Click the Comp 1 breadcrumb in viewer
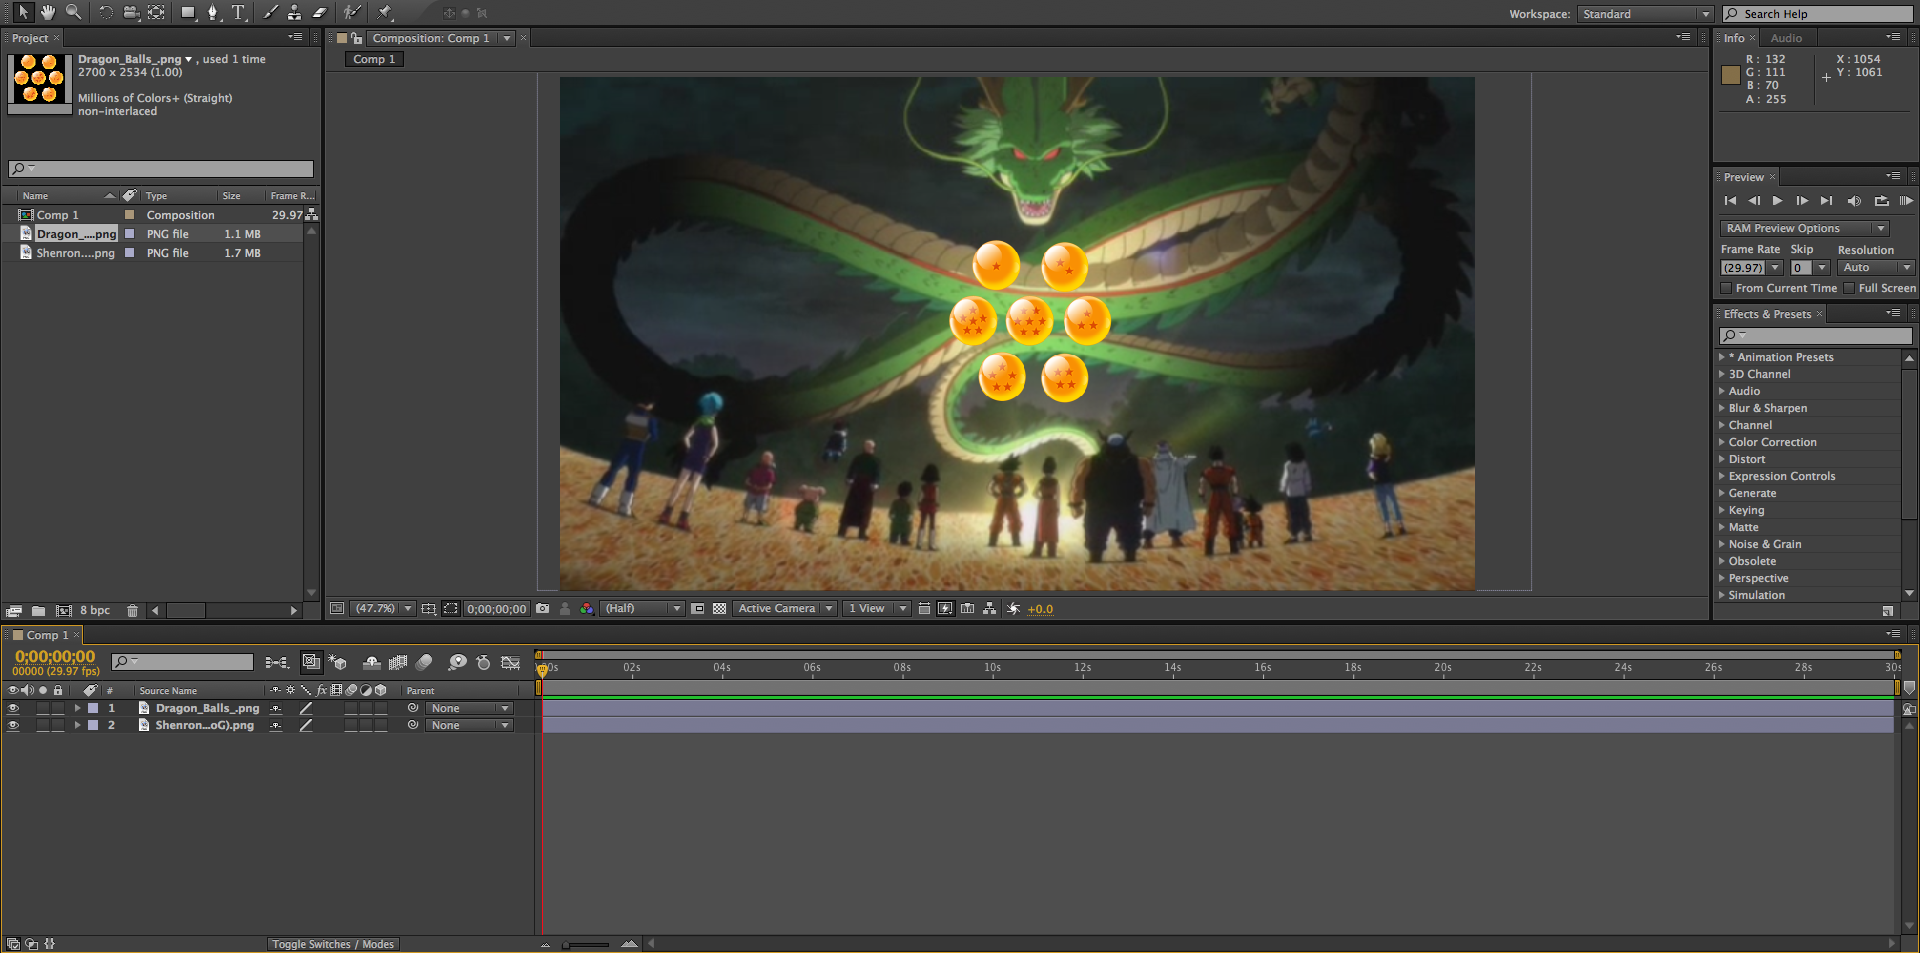This screenshot has width=1920, height=953. (374, 59)
